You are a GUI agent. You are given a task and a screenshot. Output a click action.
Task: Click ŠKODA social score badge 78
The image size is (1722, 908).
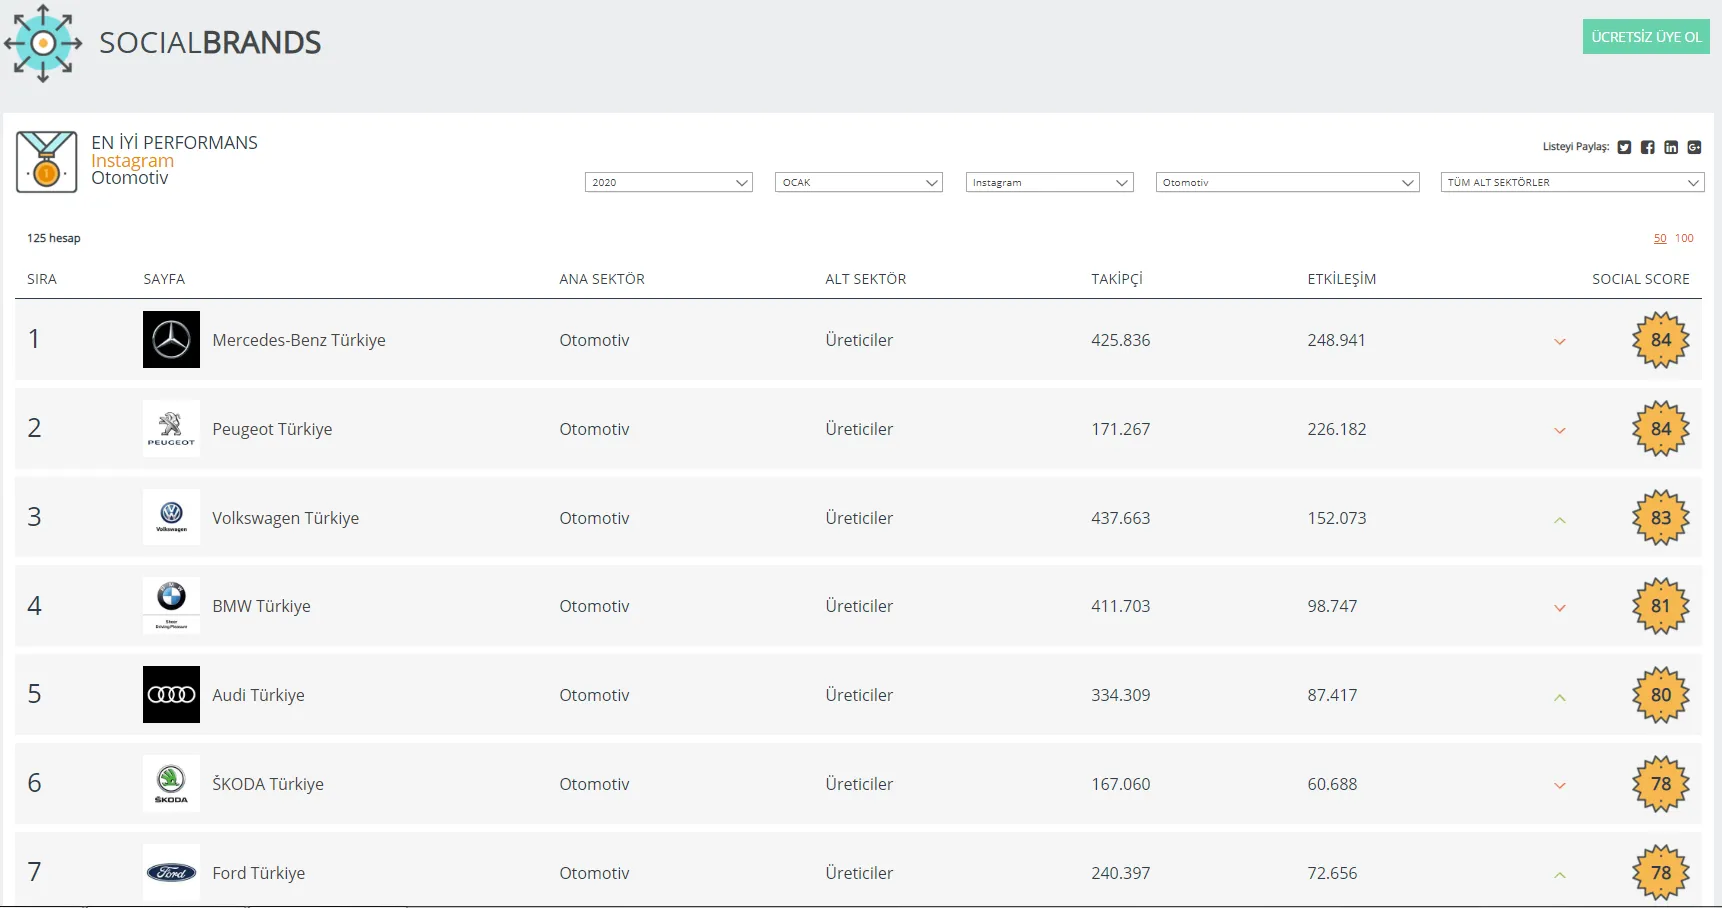[x=1661, y=784]
